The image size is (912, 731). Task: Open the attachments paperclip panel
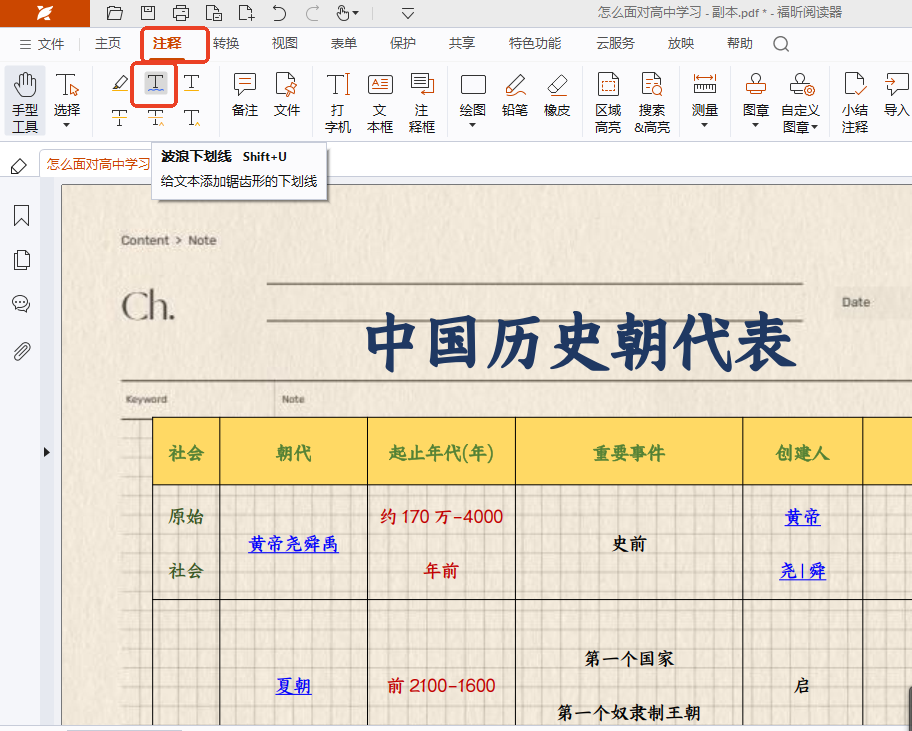21,351
